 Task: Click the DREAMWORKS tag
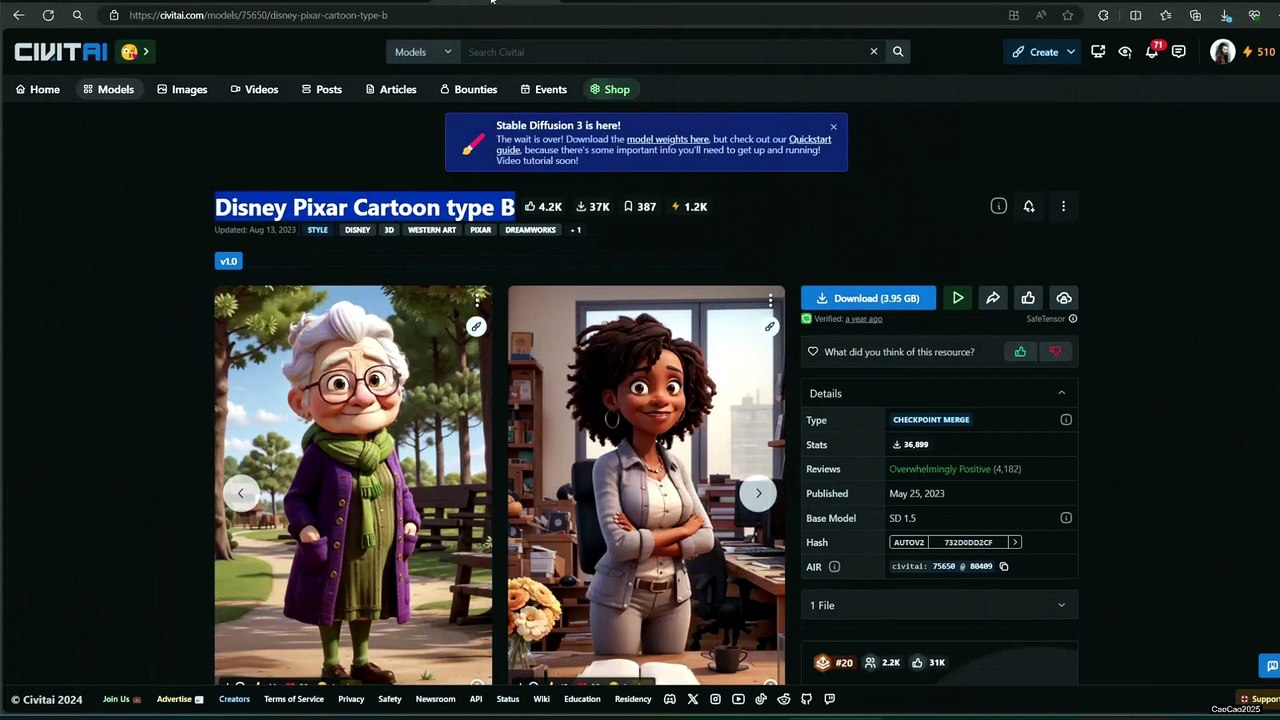click(x=531, y=230)
